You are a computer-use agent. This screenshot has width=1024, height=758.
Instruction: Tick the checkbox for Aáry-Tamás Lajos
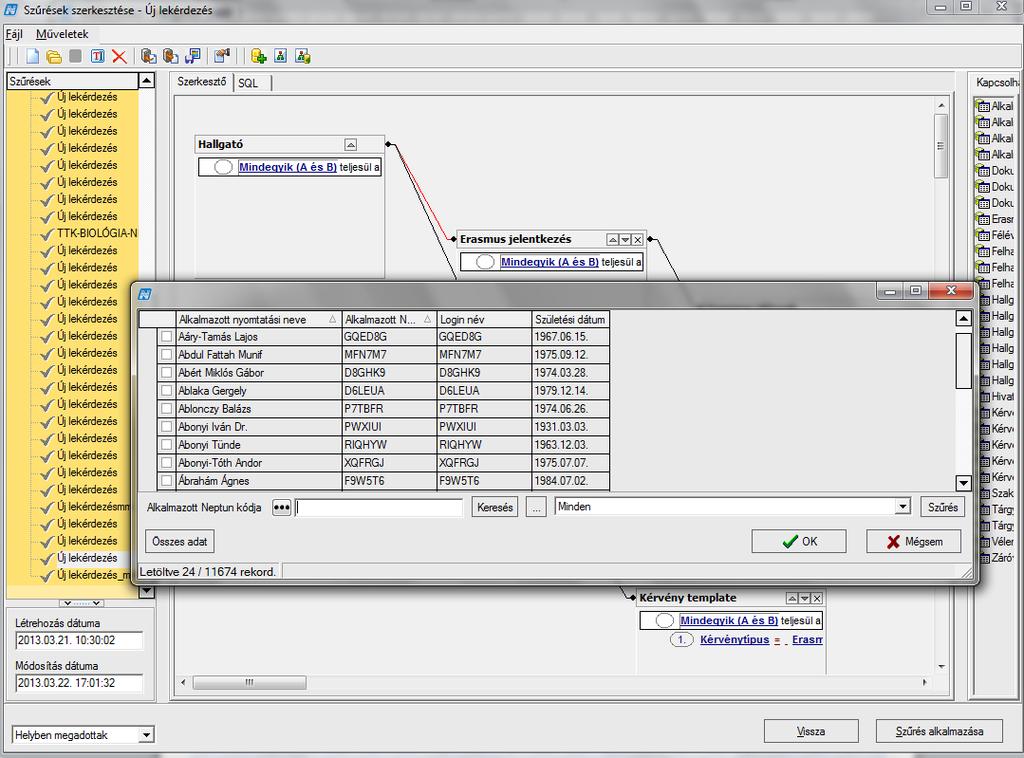[x=167, y=337]
